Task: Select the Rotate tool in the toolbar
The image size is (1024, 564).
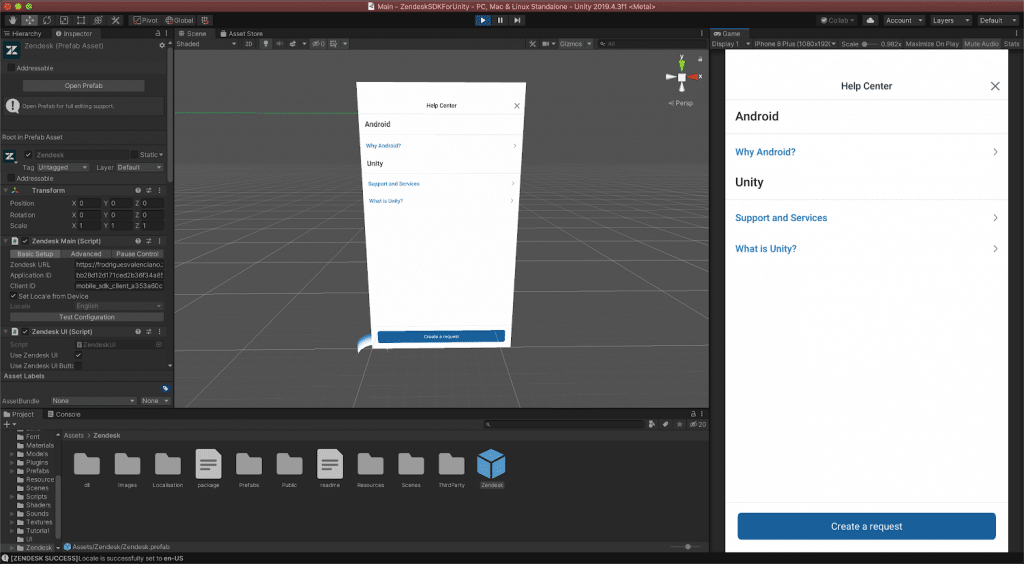Action: (47, 20)
